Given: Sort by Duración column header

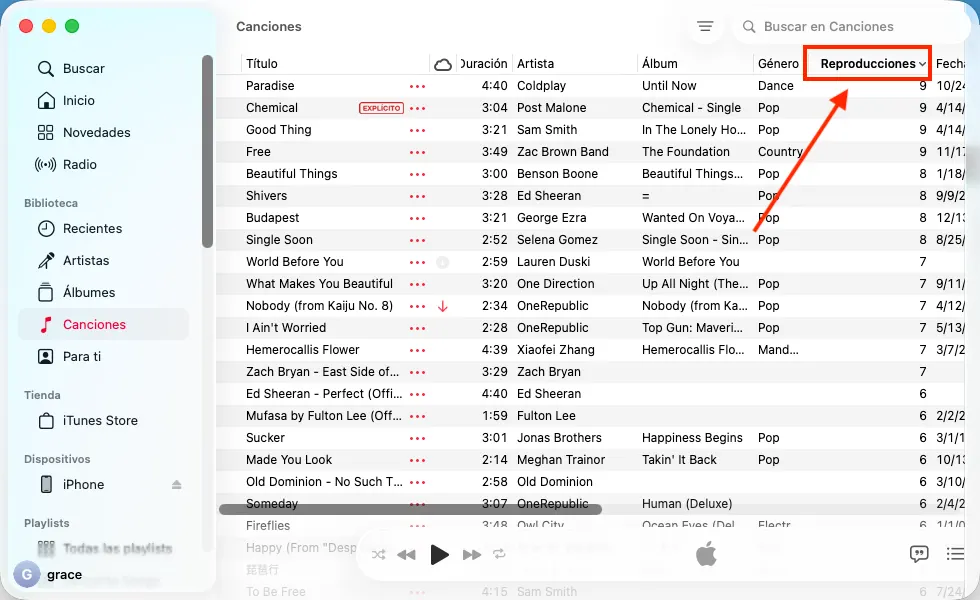Looking at the screenshot, I should pos(484,64).
